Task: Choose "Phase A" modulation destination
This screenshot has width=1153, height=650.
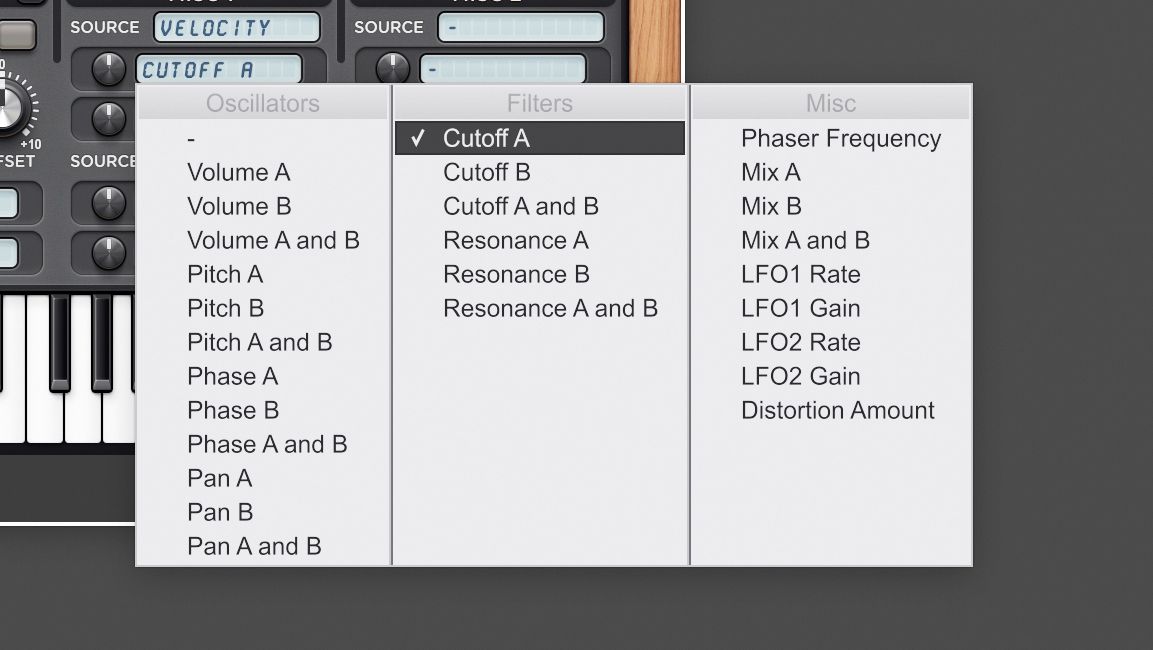Action: click(232, 376)
